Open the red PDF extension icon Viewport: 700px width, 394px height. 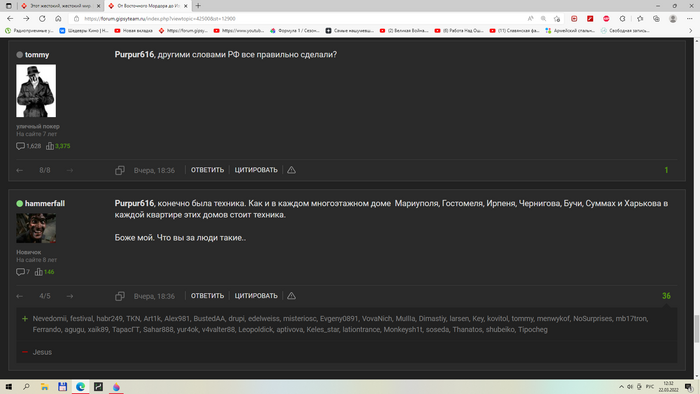590,19
